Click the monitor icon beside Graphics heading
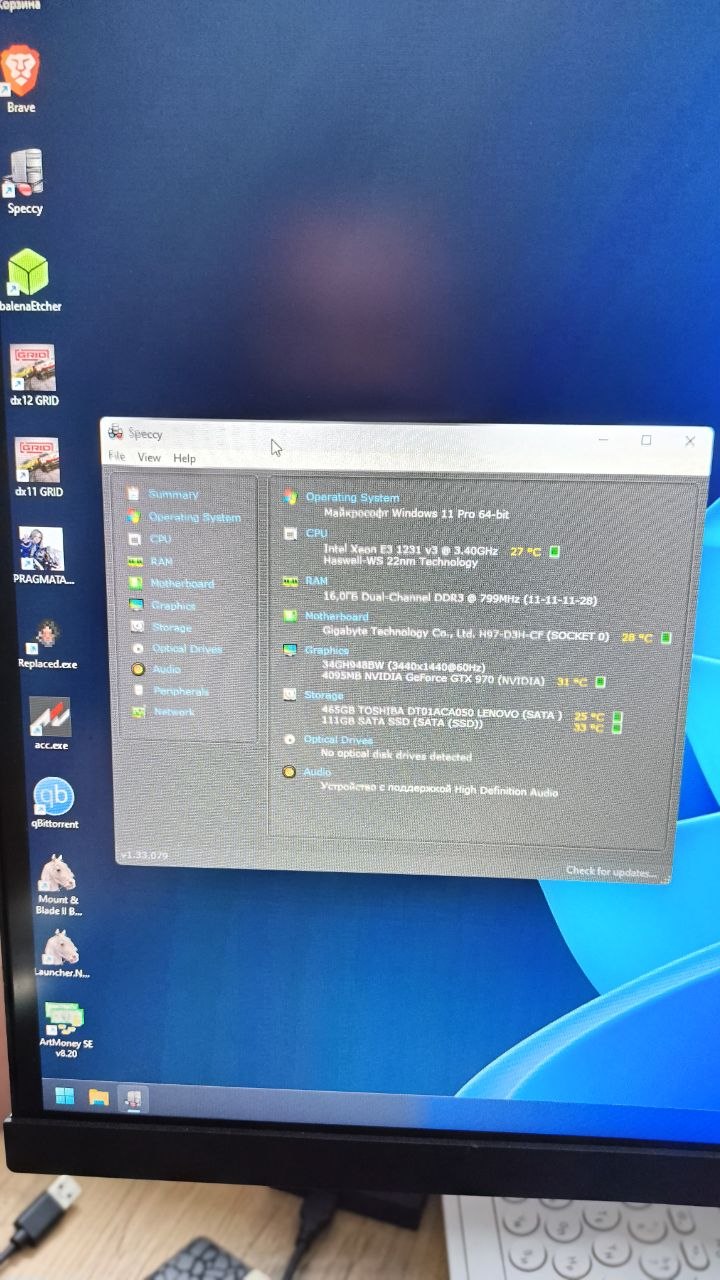Viewport: 720px width, 1280px height. pos(290,650)
